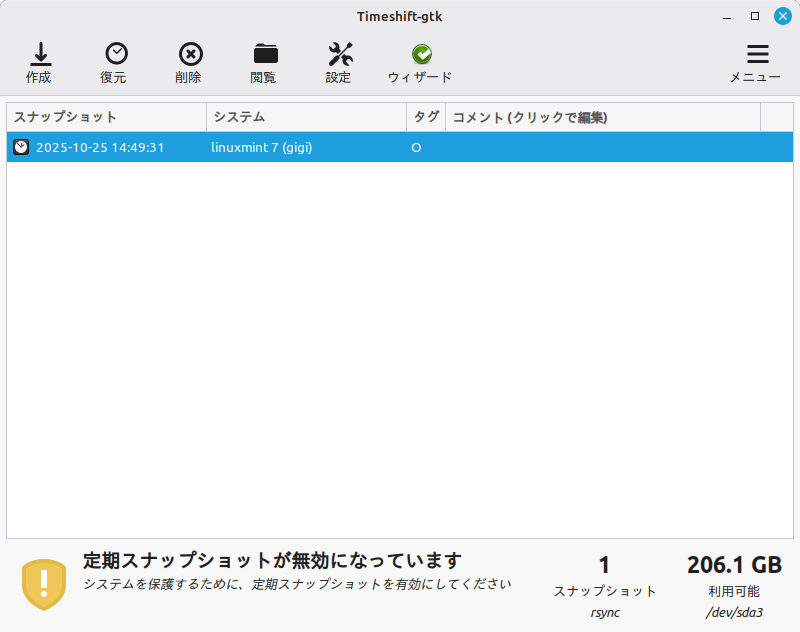This screenshot has height=632, width=800.
Task: Select the 2025-10-25 14:49:31 snapshot
Action: [x=100, y=147]
